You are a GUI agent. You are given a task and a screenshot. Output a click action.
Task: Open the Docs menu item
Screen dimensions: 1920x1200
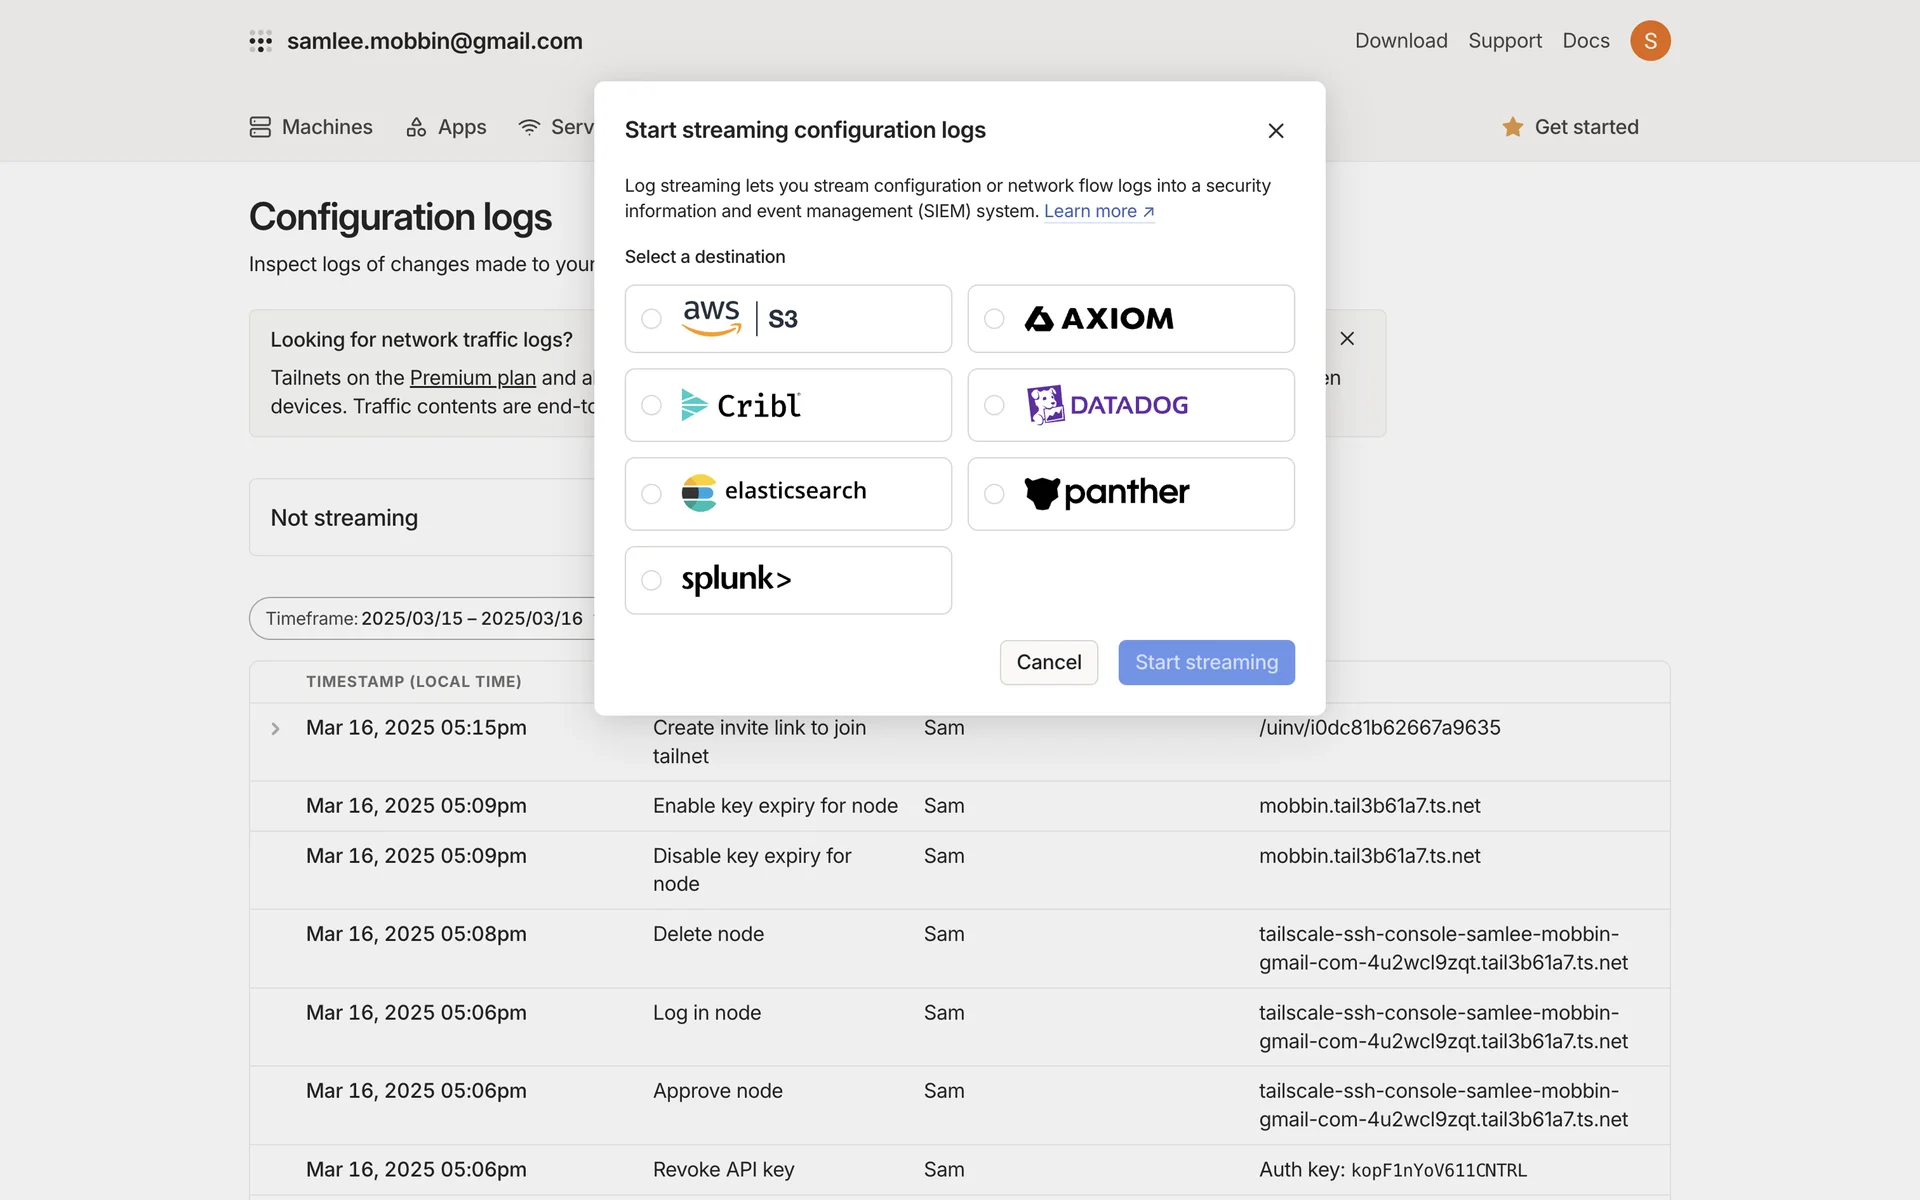coord(1585,41)
